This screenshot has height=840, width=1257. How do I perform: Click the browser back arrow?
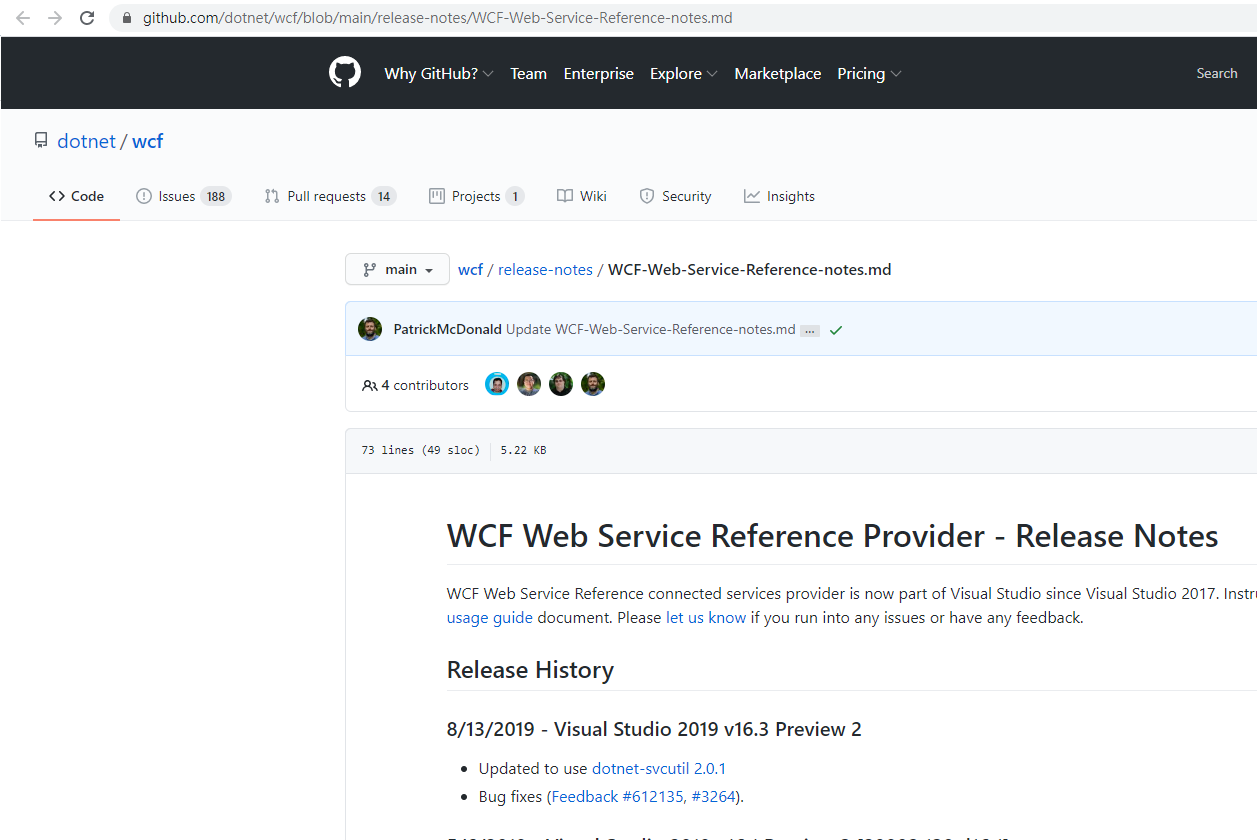[x=23, y=18]
